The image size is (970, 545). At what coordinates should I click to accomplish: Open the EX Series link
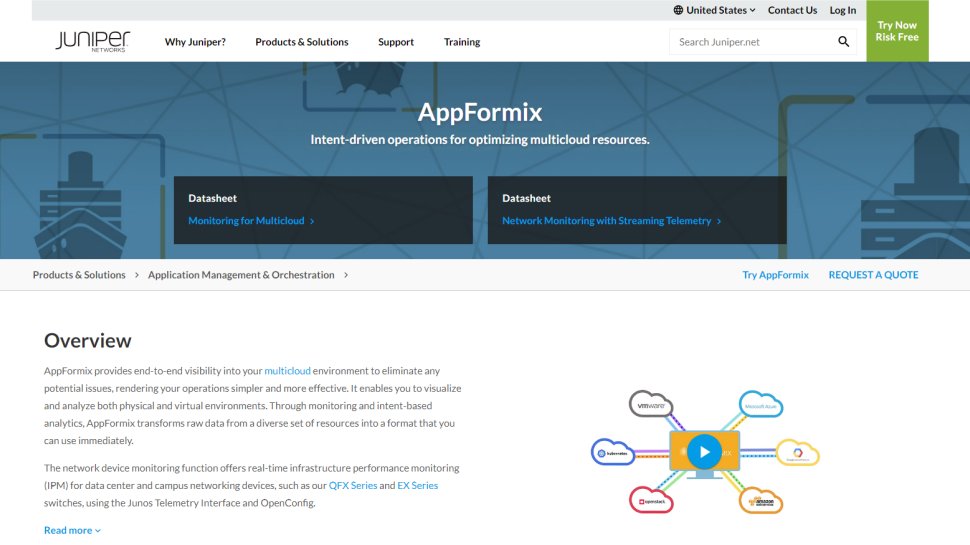click(418, 486)
